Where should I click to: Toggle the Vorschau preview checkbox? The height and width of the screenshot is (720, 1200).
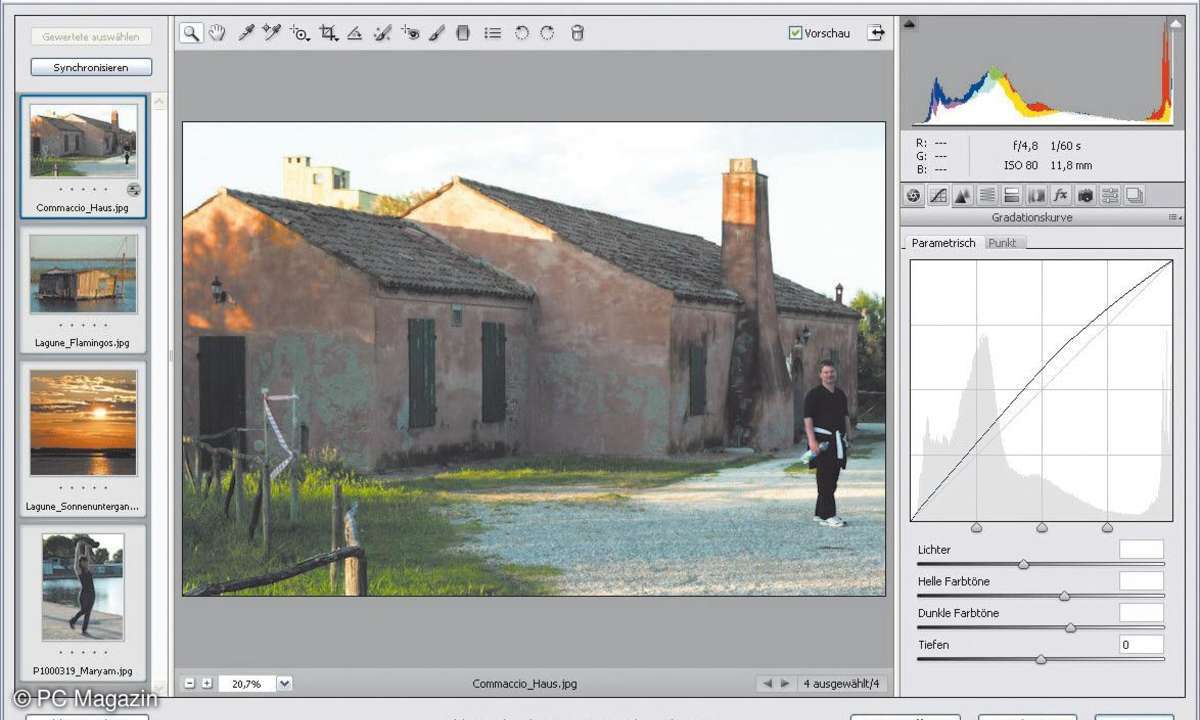pos(795,33)
